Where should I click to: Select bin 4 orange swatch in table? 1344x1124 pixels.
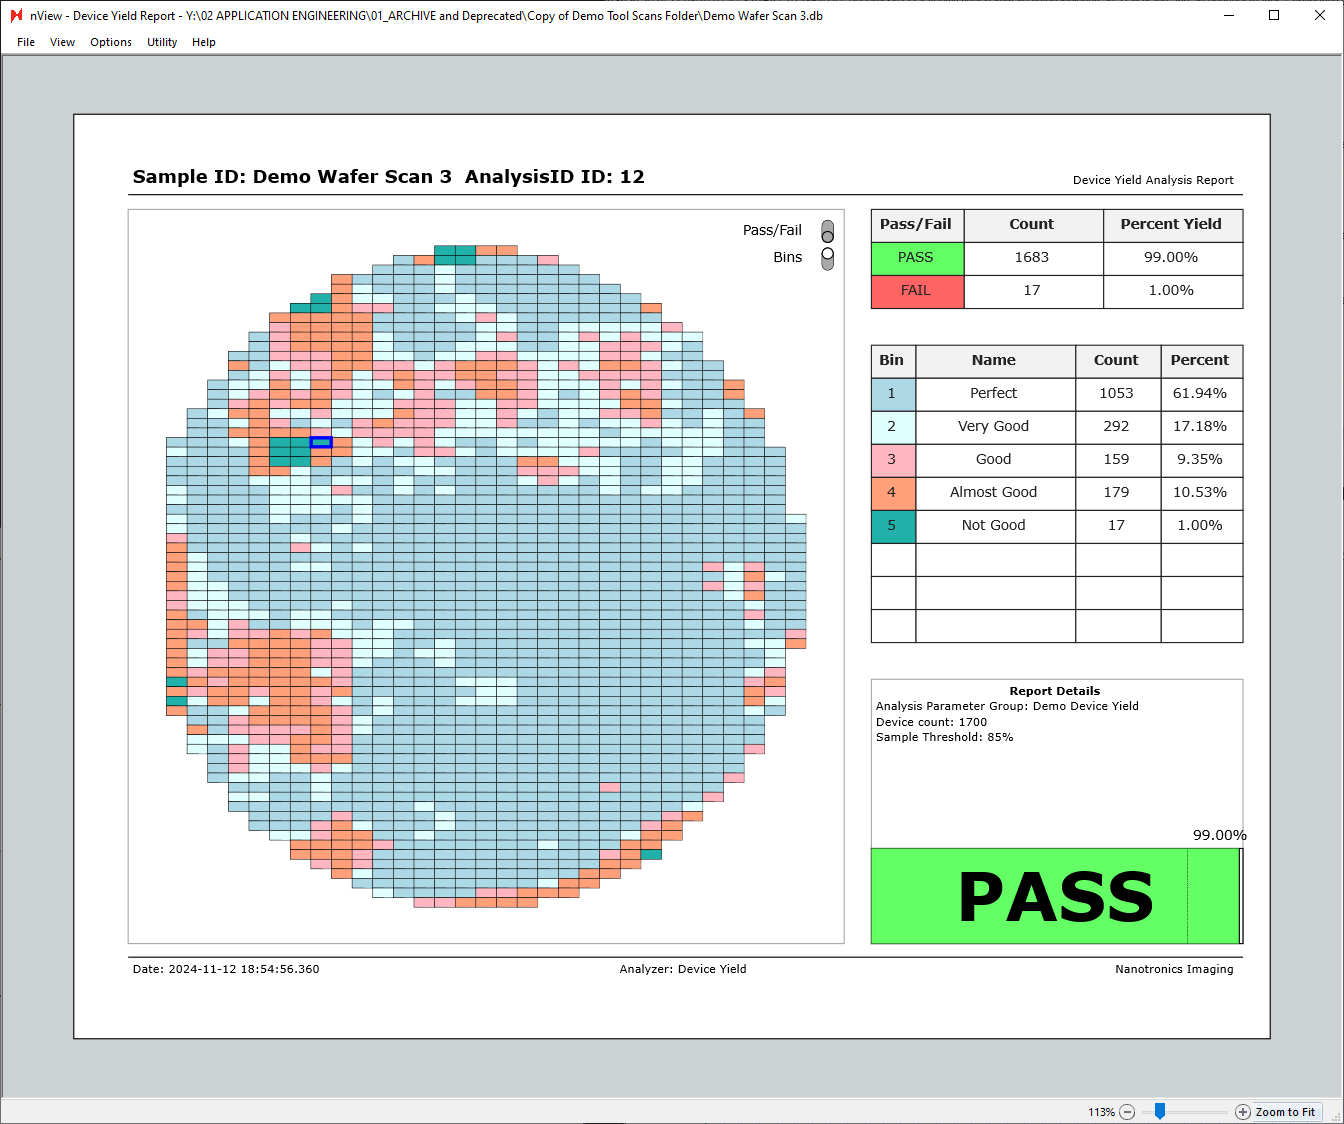892,493
